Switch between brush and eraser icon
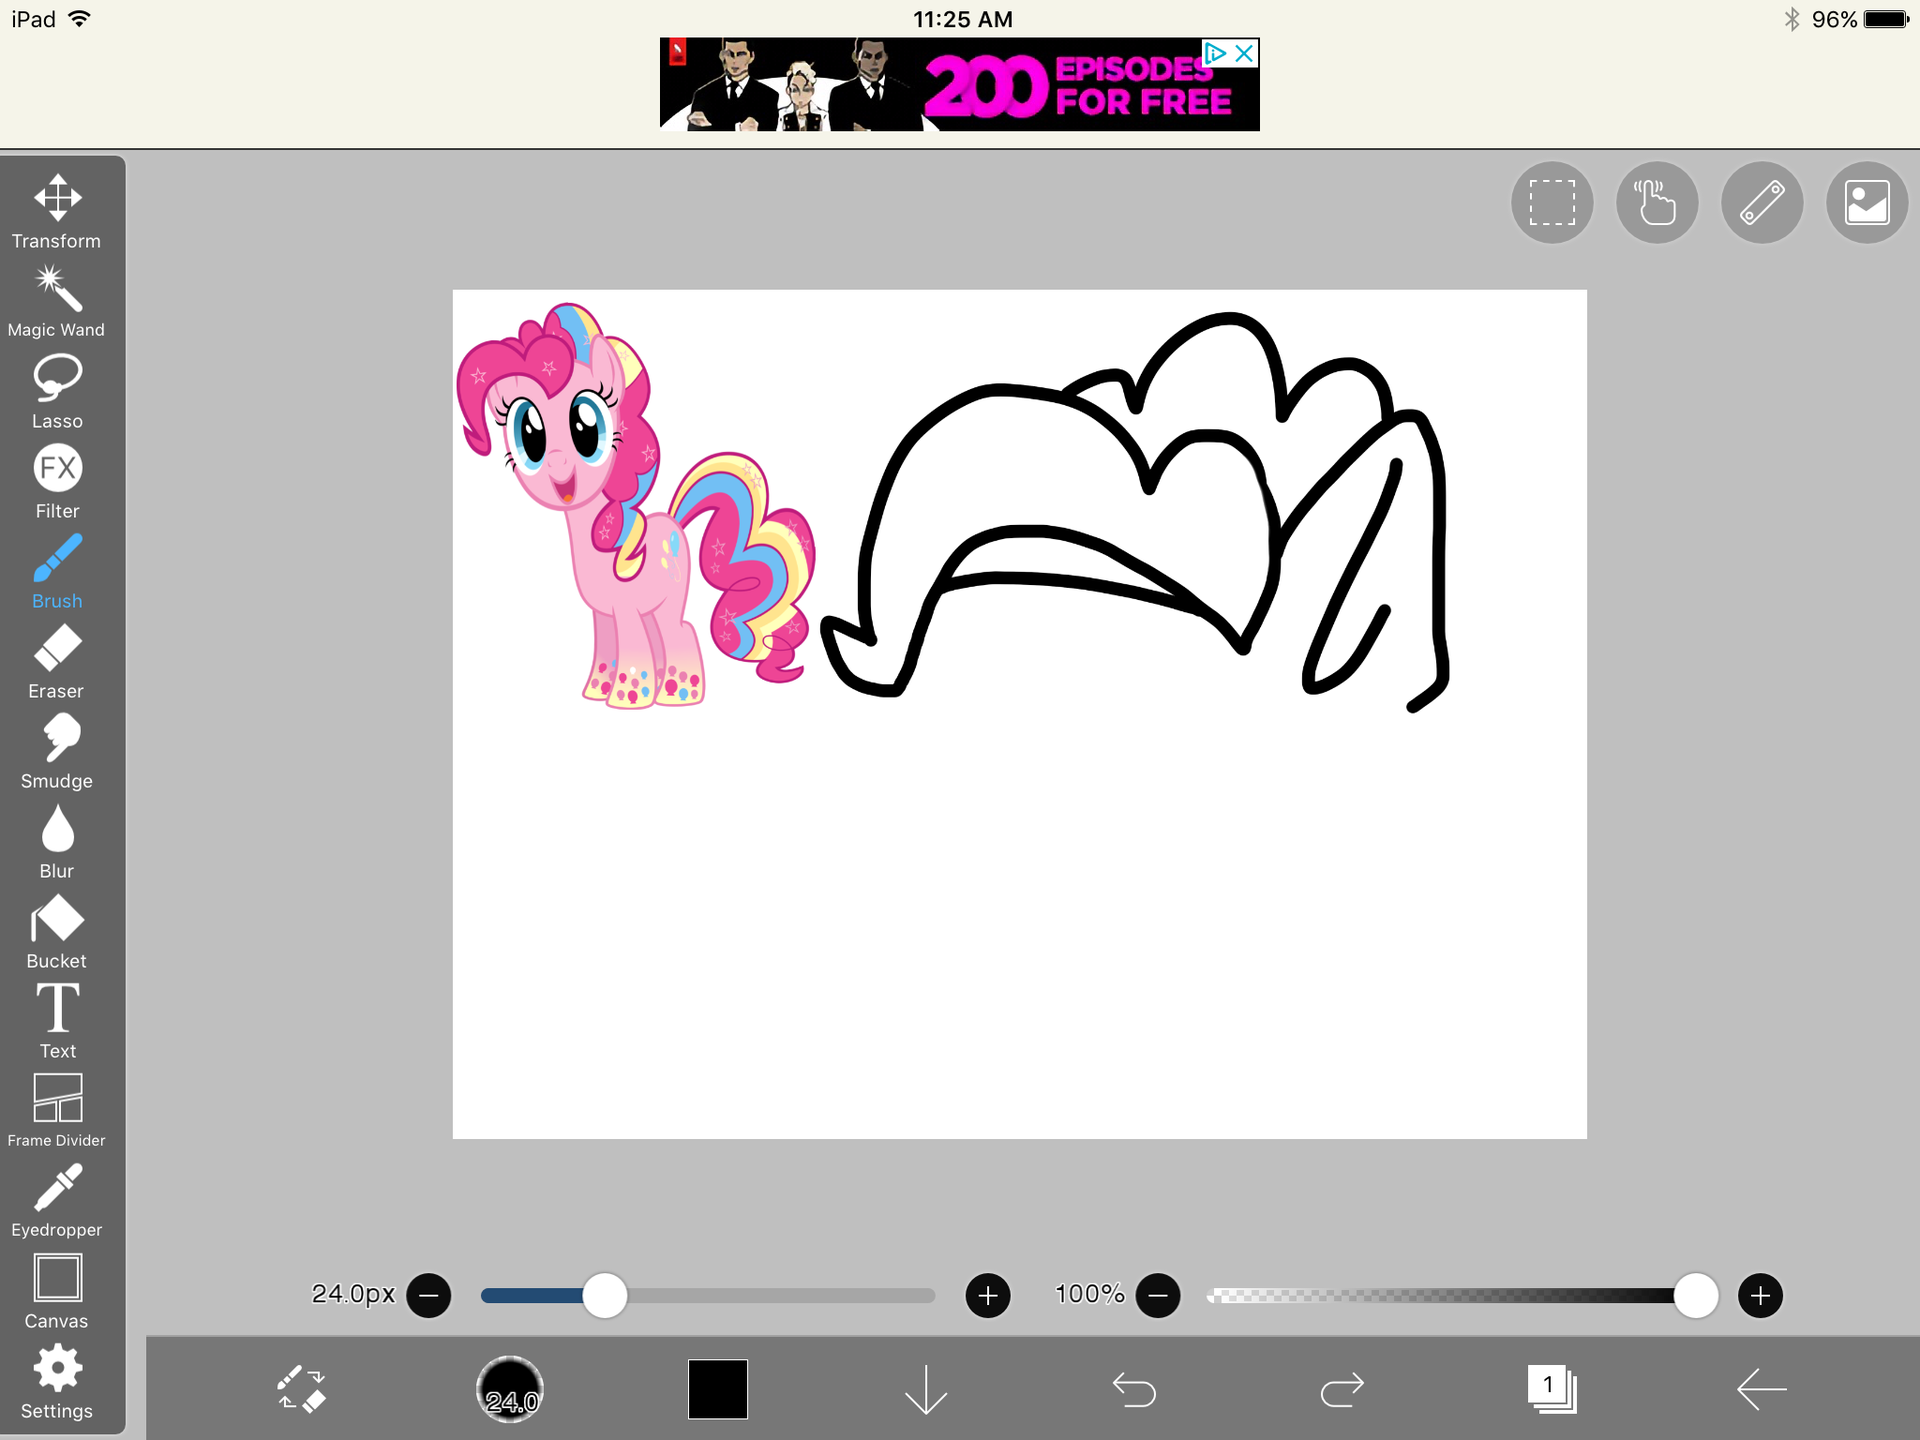 point(301,1389)
